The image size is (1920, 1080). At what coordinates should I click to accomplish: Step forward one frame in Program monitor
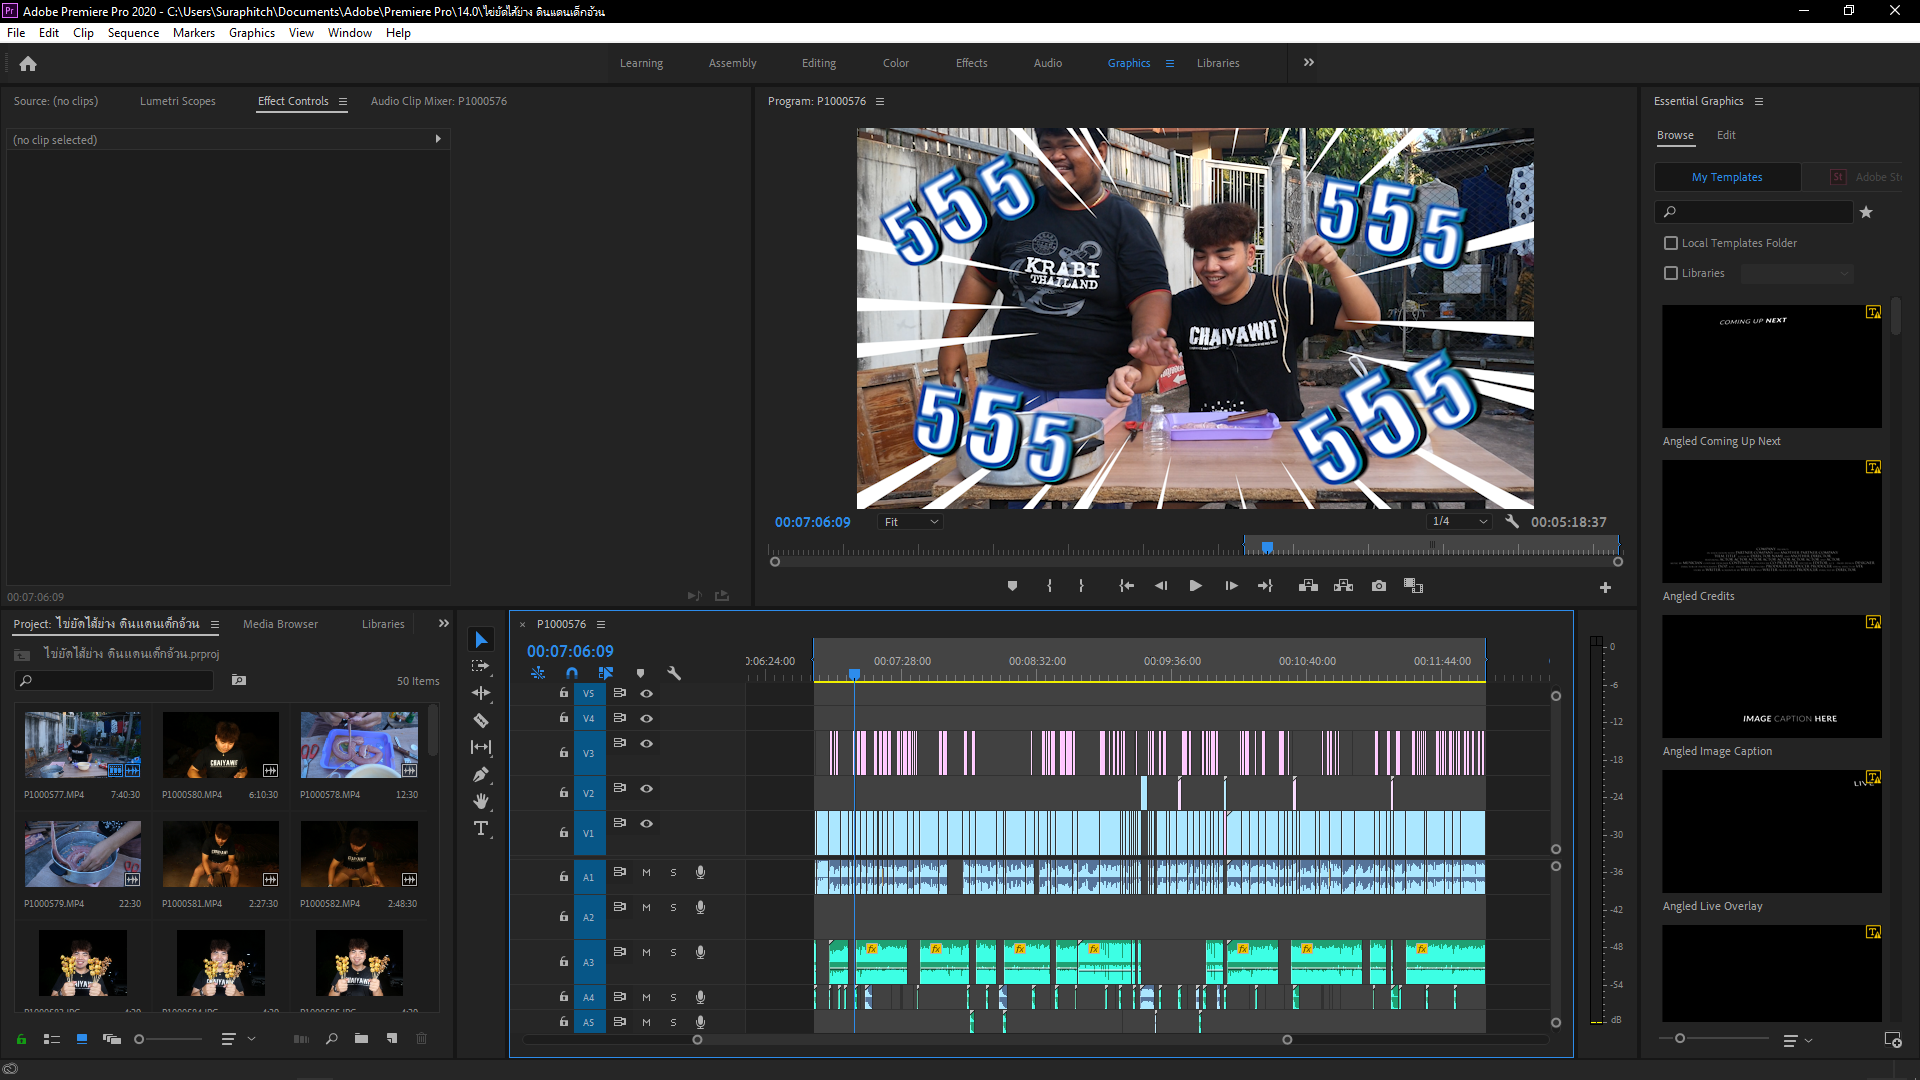click(x=1231, y=586)
